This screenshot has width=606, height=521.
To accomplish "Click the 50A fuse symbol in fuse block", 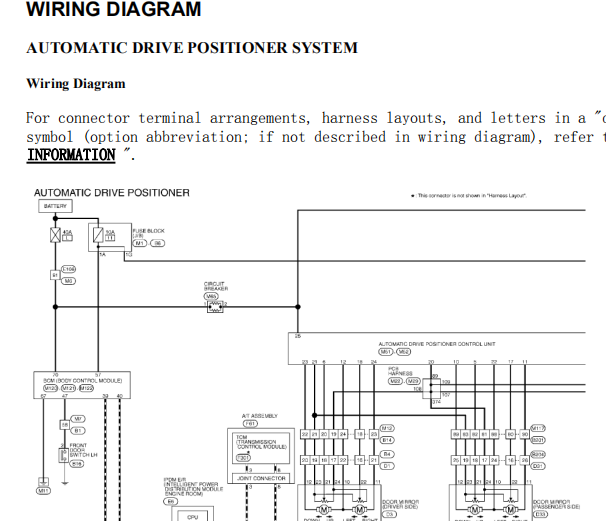I will (99, 235).
